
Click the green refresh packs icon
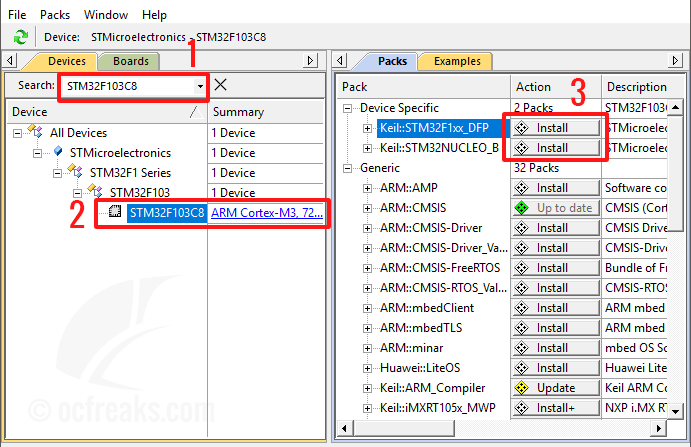(x=20, y=37)
